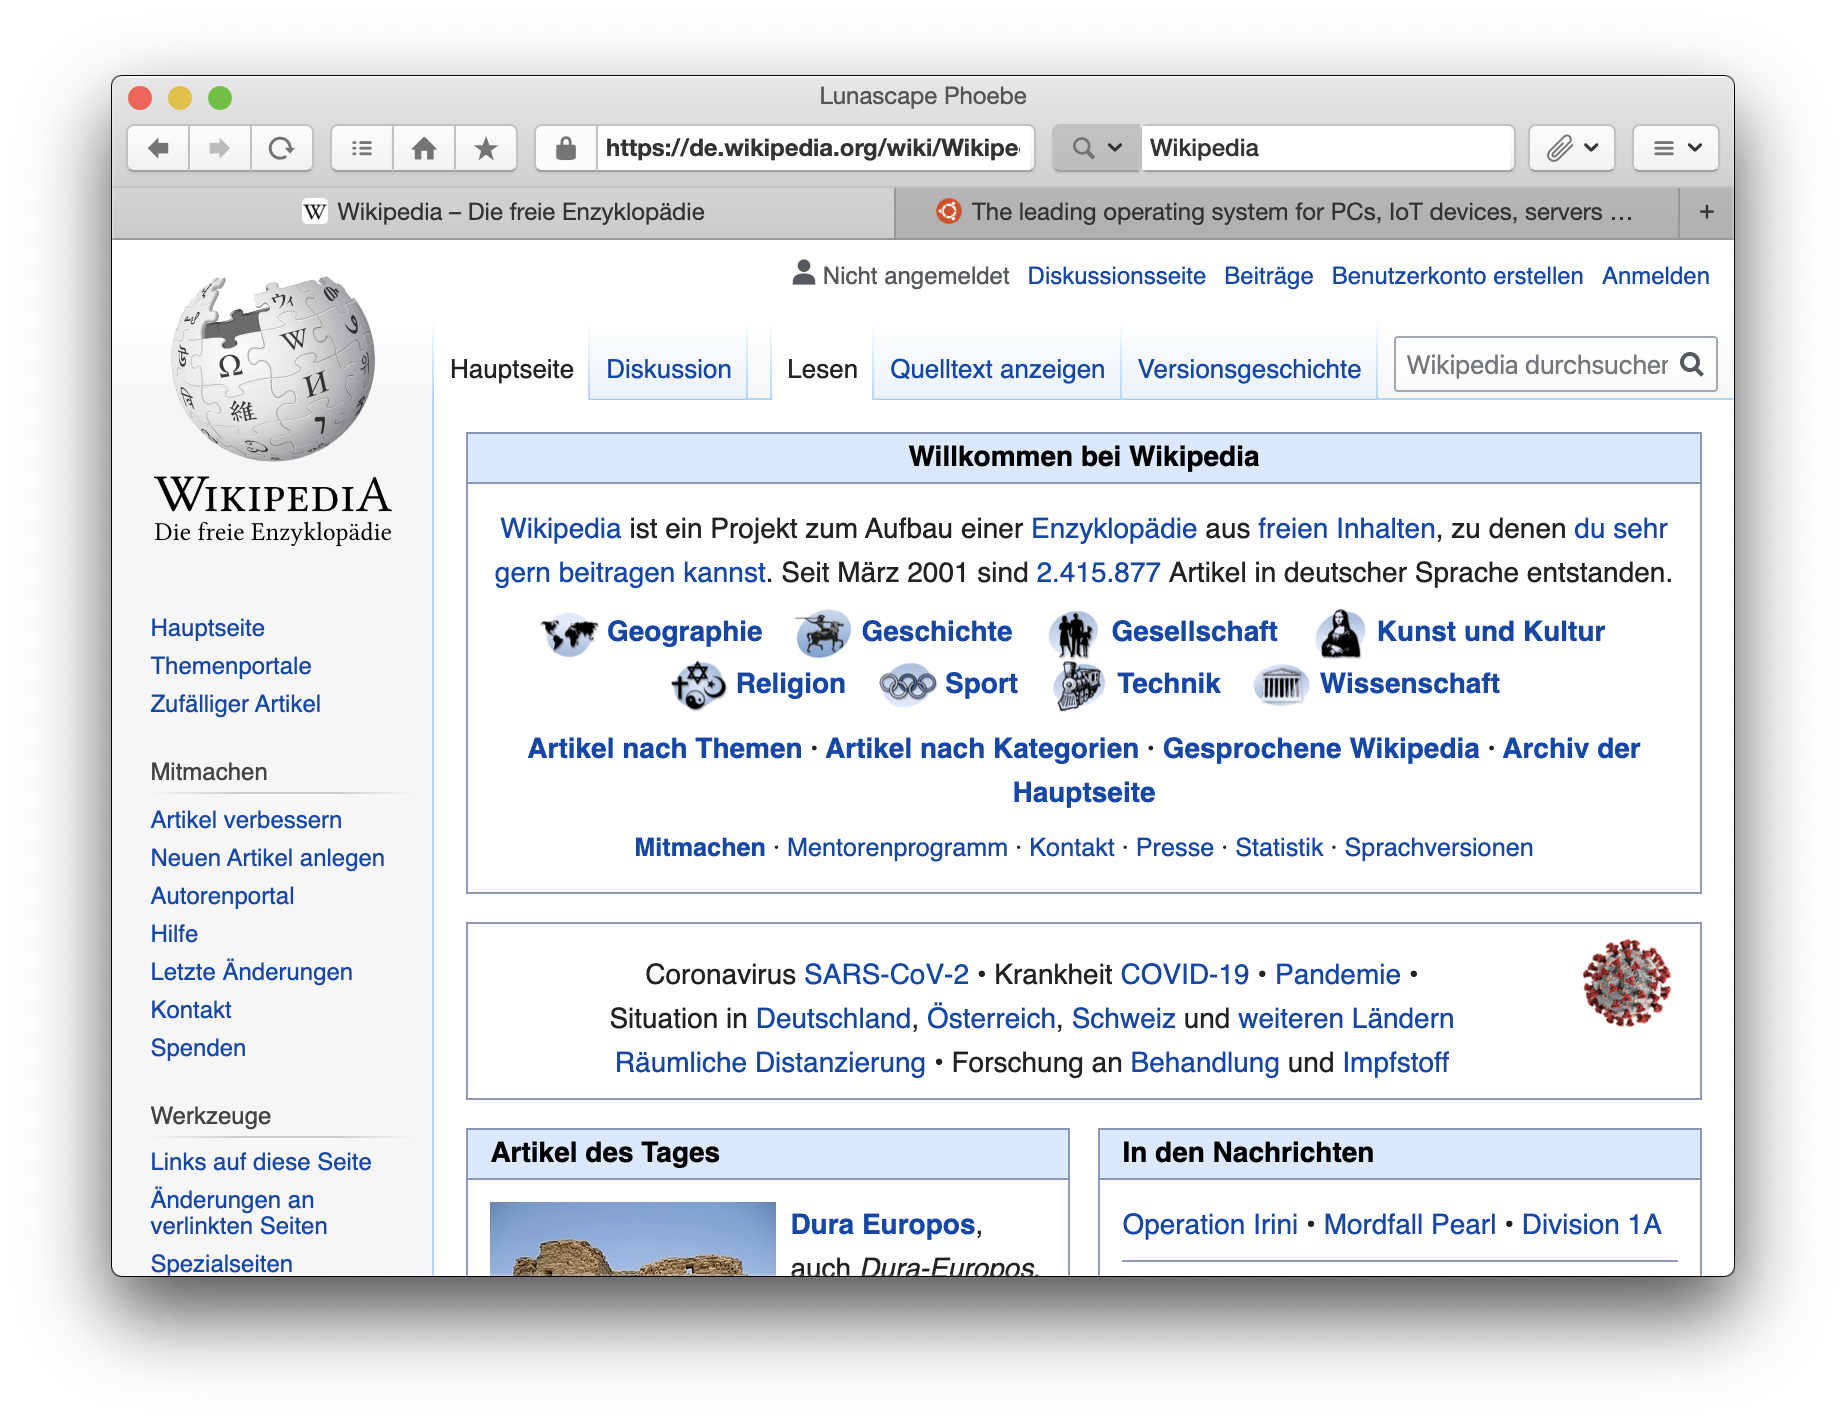The image size is (1846, 1424).
Task: Open Artikel nach Kategorien link
Action: pyautogui.click(x=982, y=749)
